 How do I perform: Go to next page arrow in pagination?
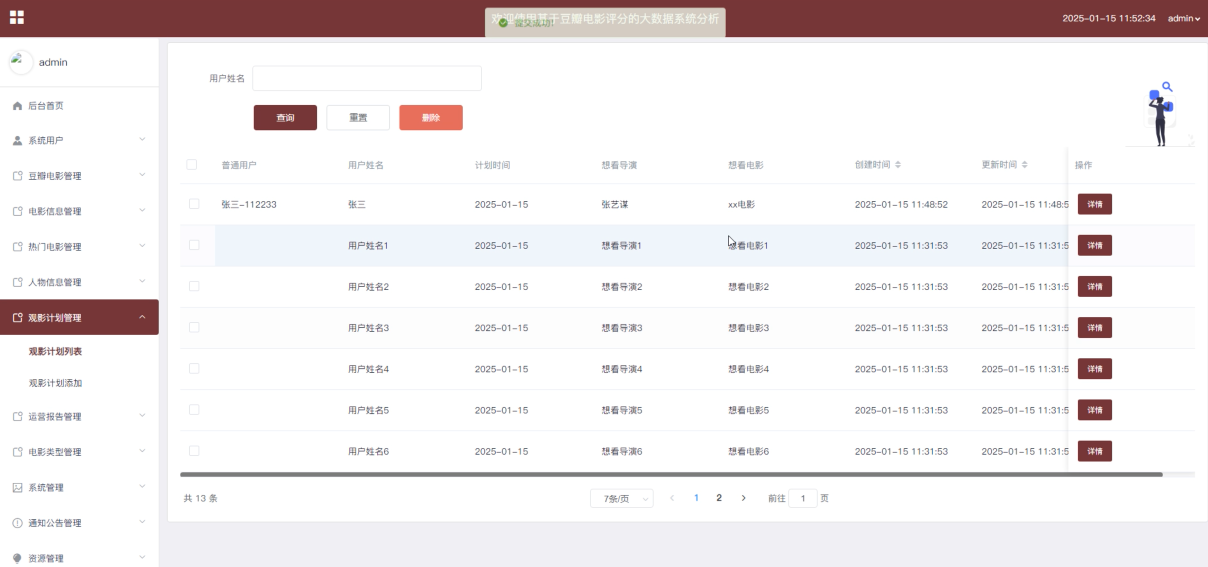[743, 498]
